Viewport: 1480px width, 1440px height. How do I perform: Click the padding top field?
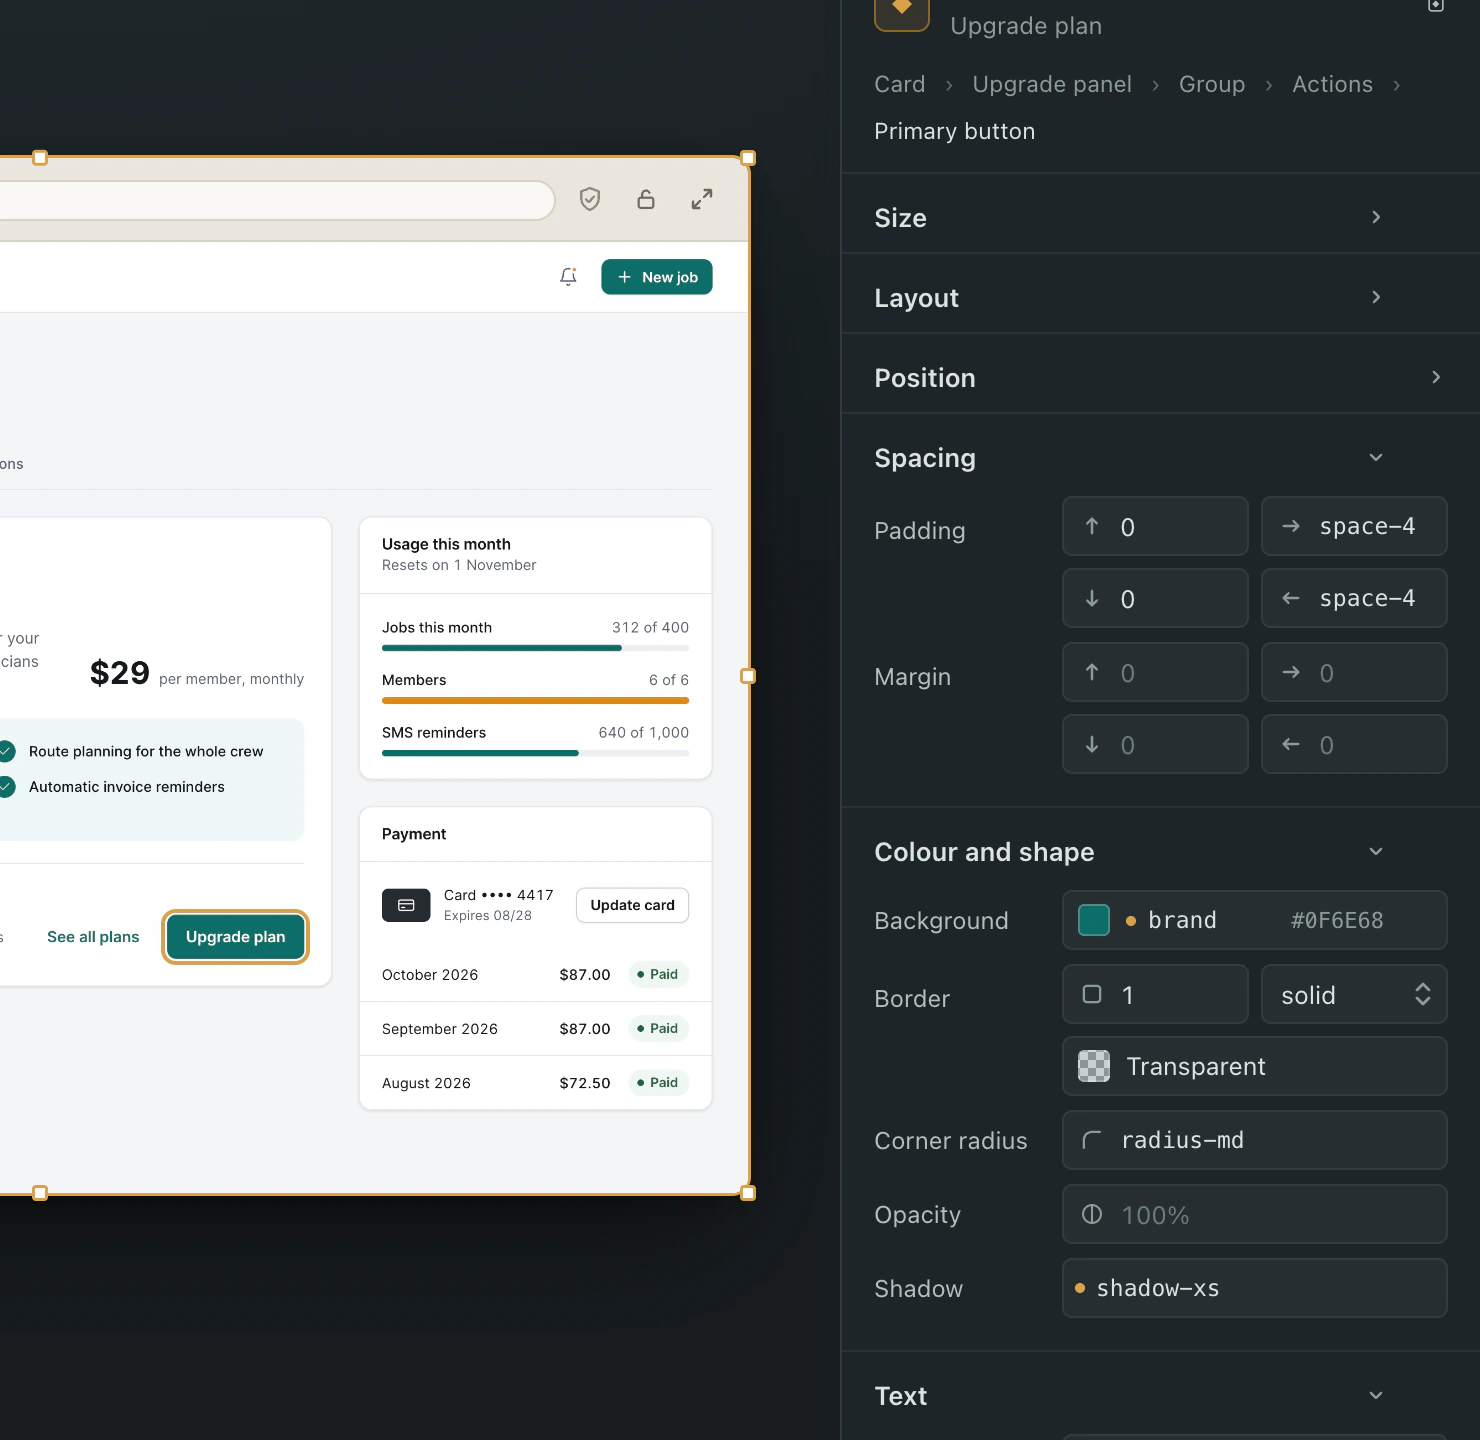[1155, 526]
